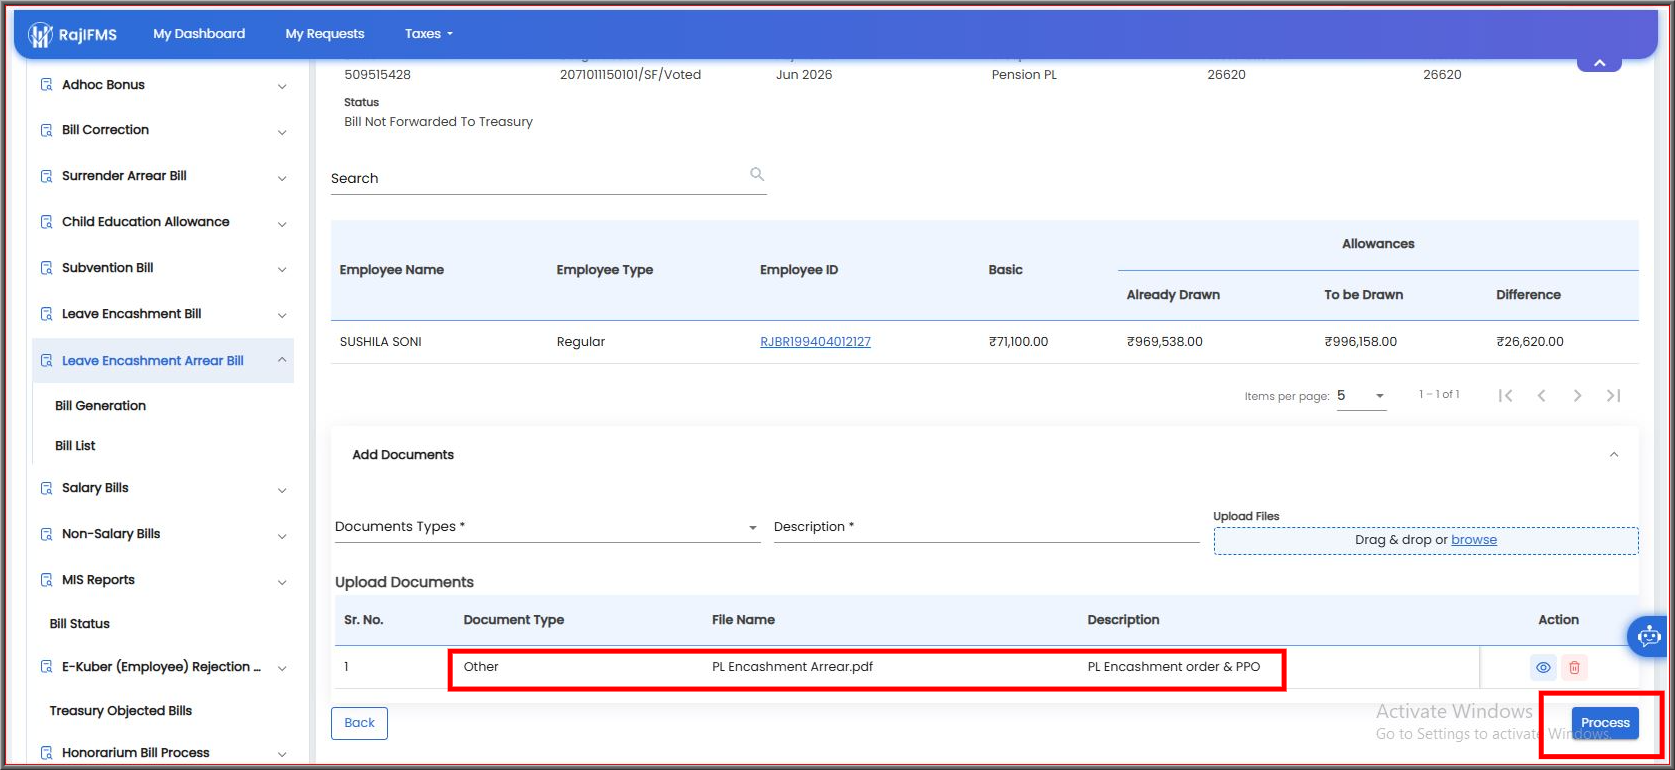Collapse the bill details panel arrow button
This screenshot has height=770, width=1675.
click(1599, 63)
